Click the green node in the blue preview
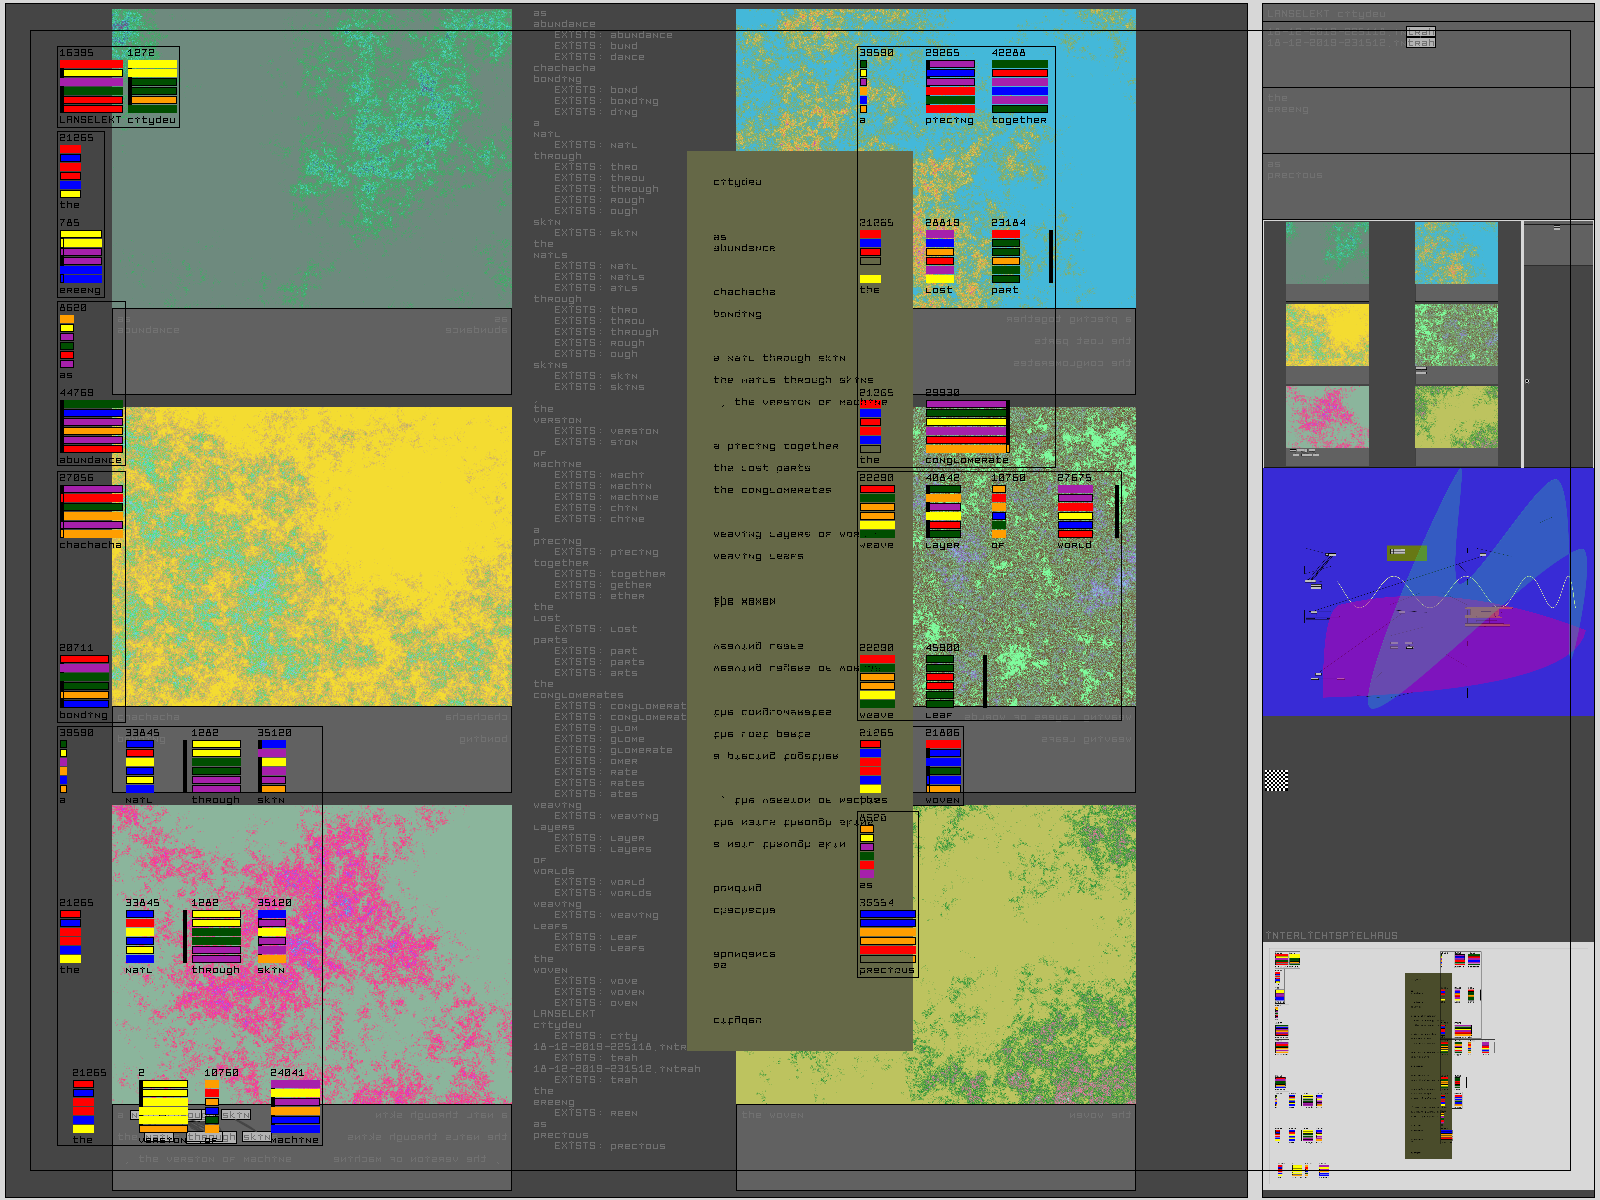Image resolution: width=1600 pixels, height=1200 pixels. [x=1407, y=553]
